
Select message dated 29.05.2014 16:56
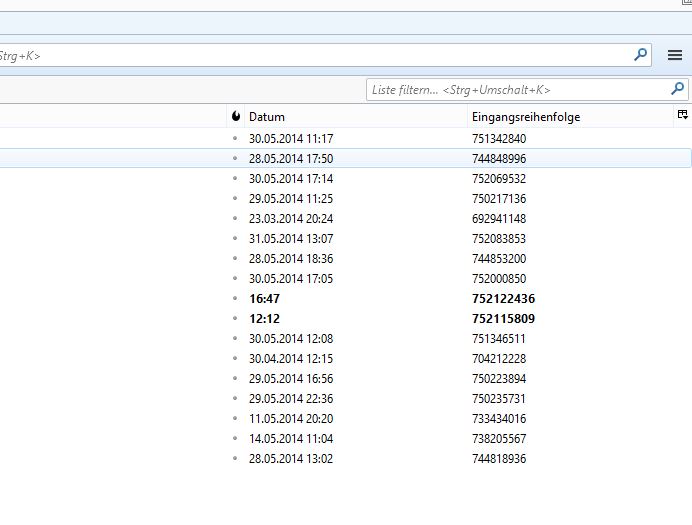[x=291, y=379]
